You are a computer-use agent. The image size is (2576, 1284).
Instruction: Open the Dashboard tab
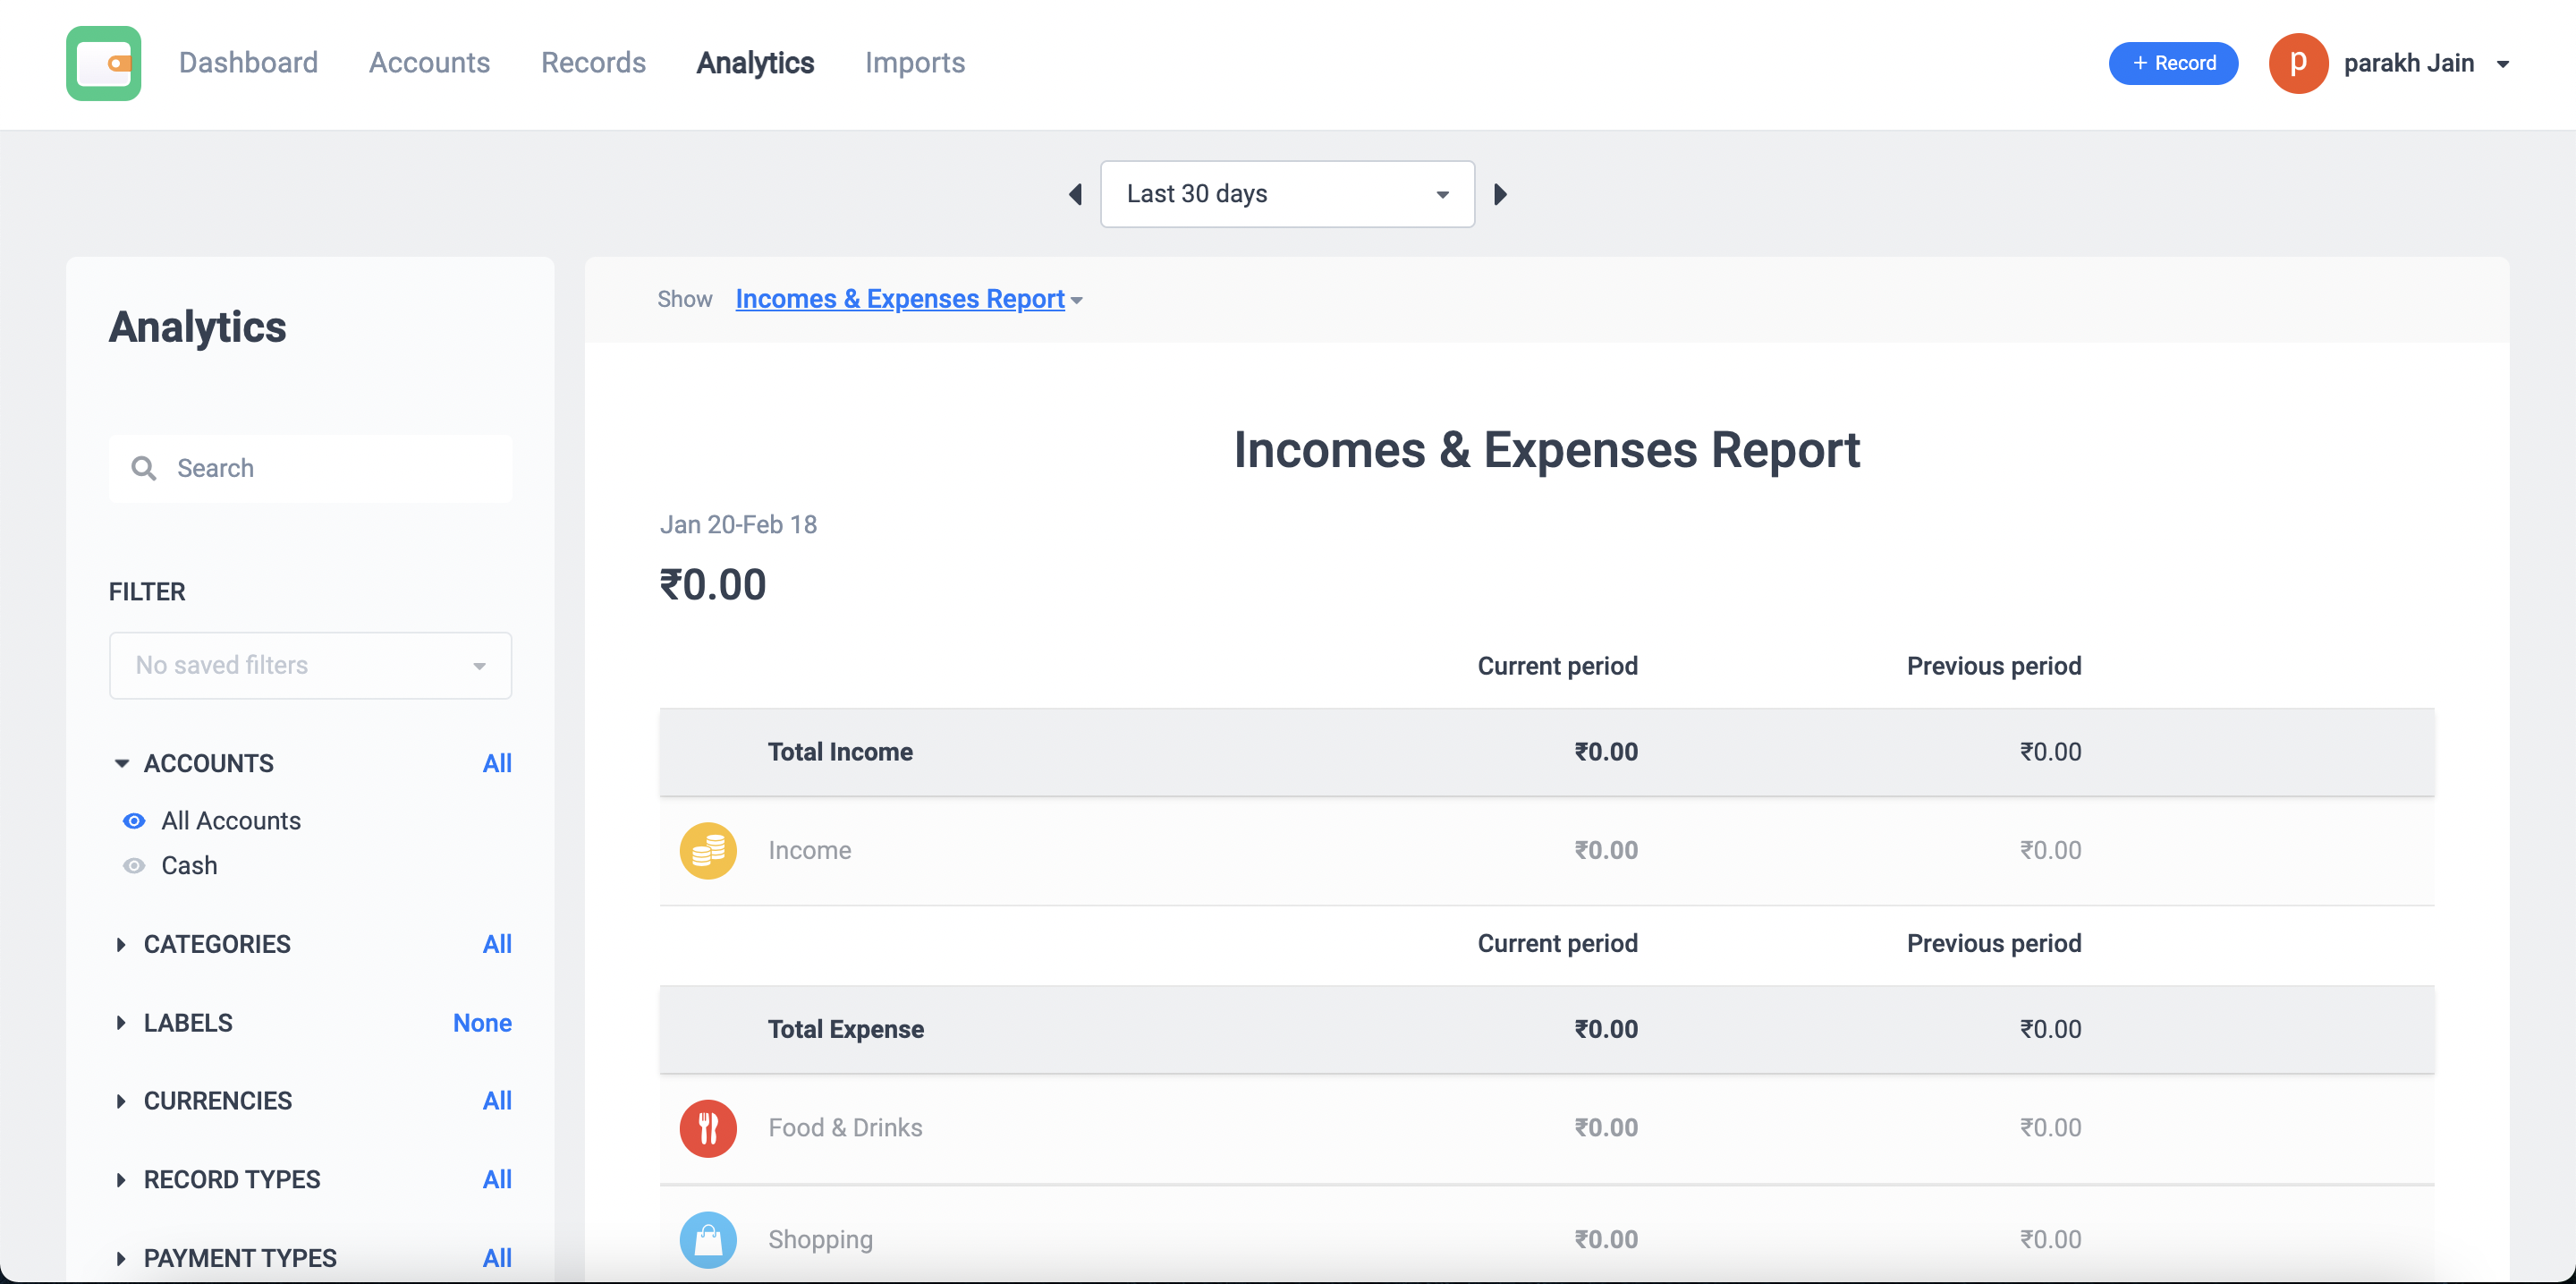tap(248, 63)
